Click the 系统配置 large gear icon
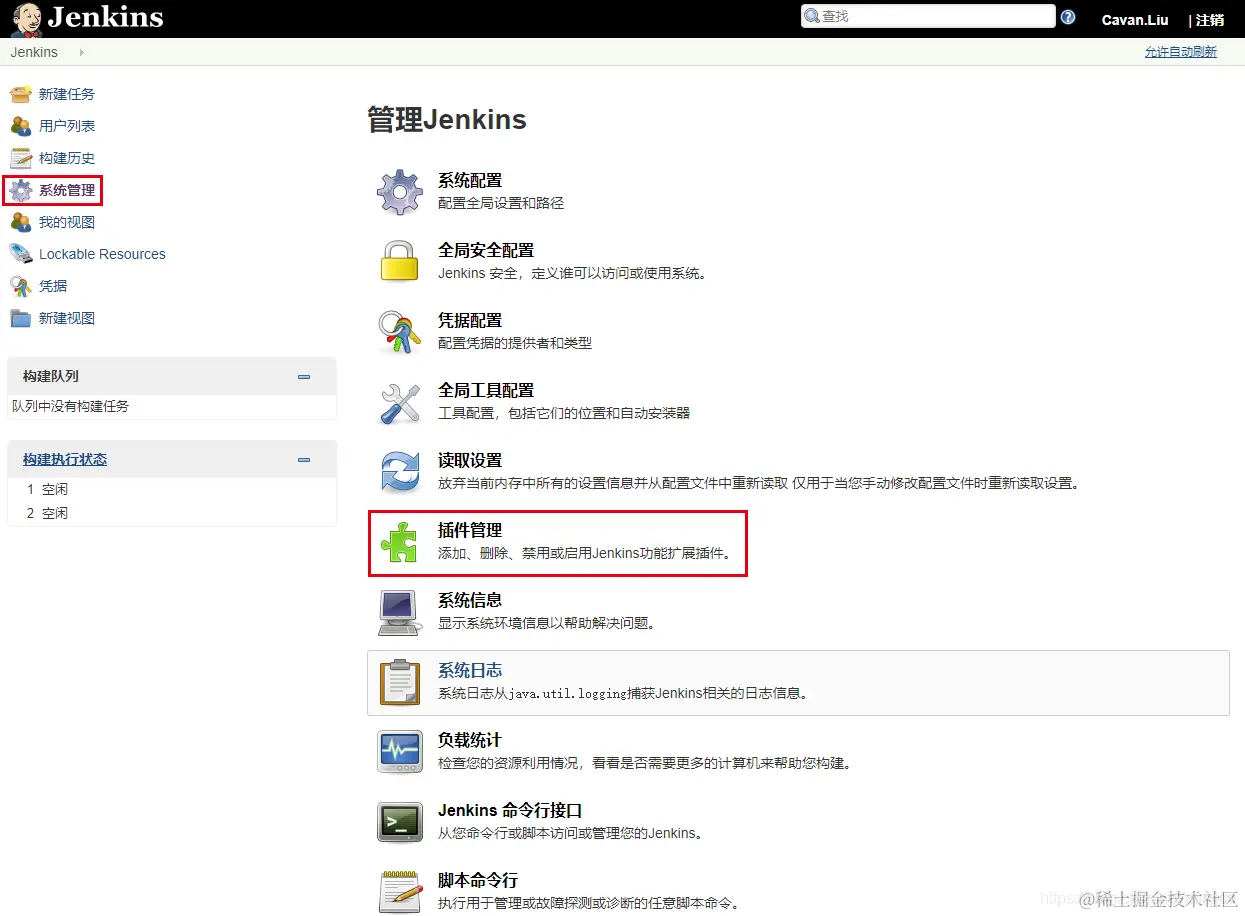 point(400,192)
